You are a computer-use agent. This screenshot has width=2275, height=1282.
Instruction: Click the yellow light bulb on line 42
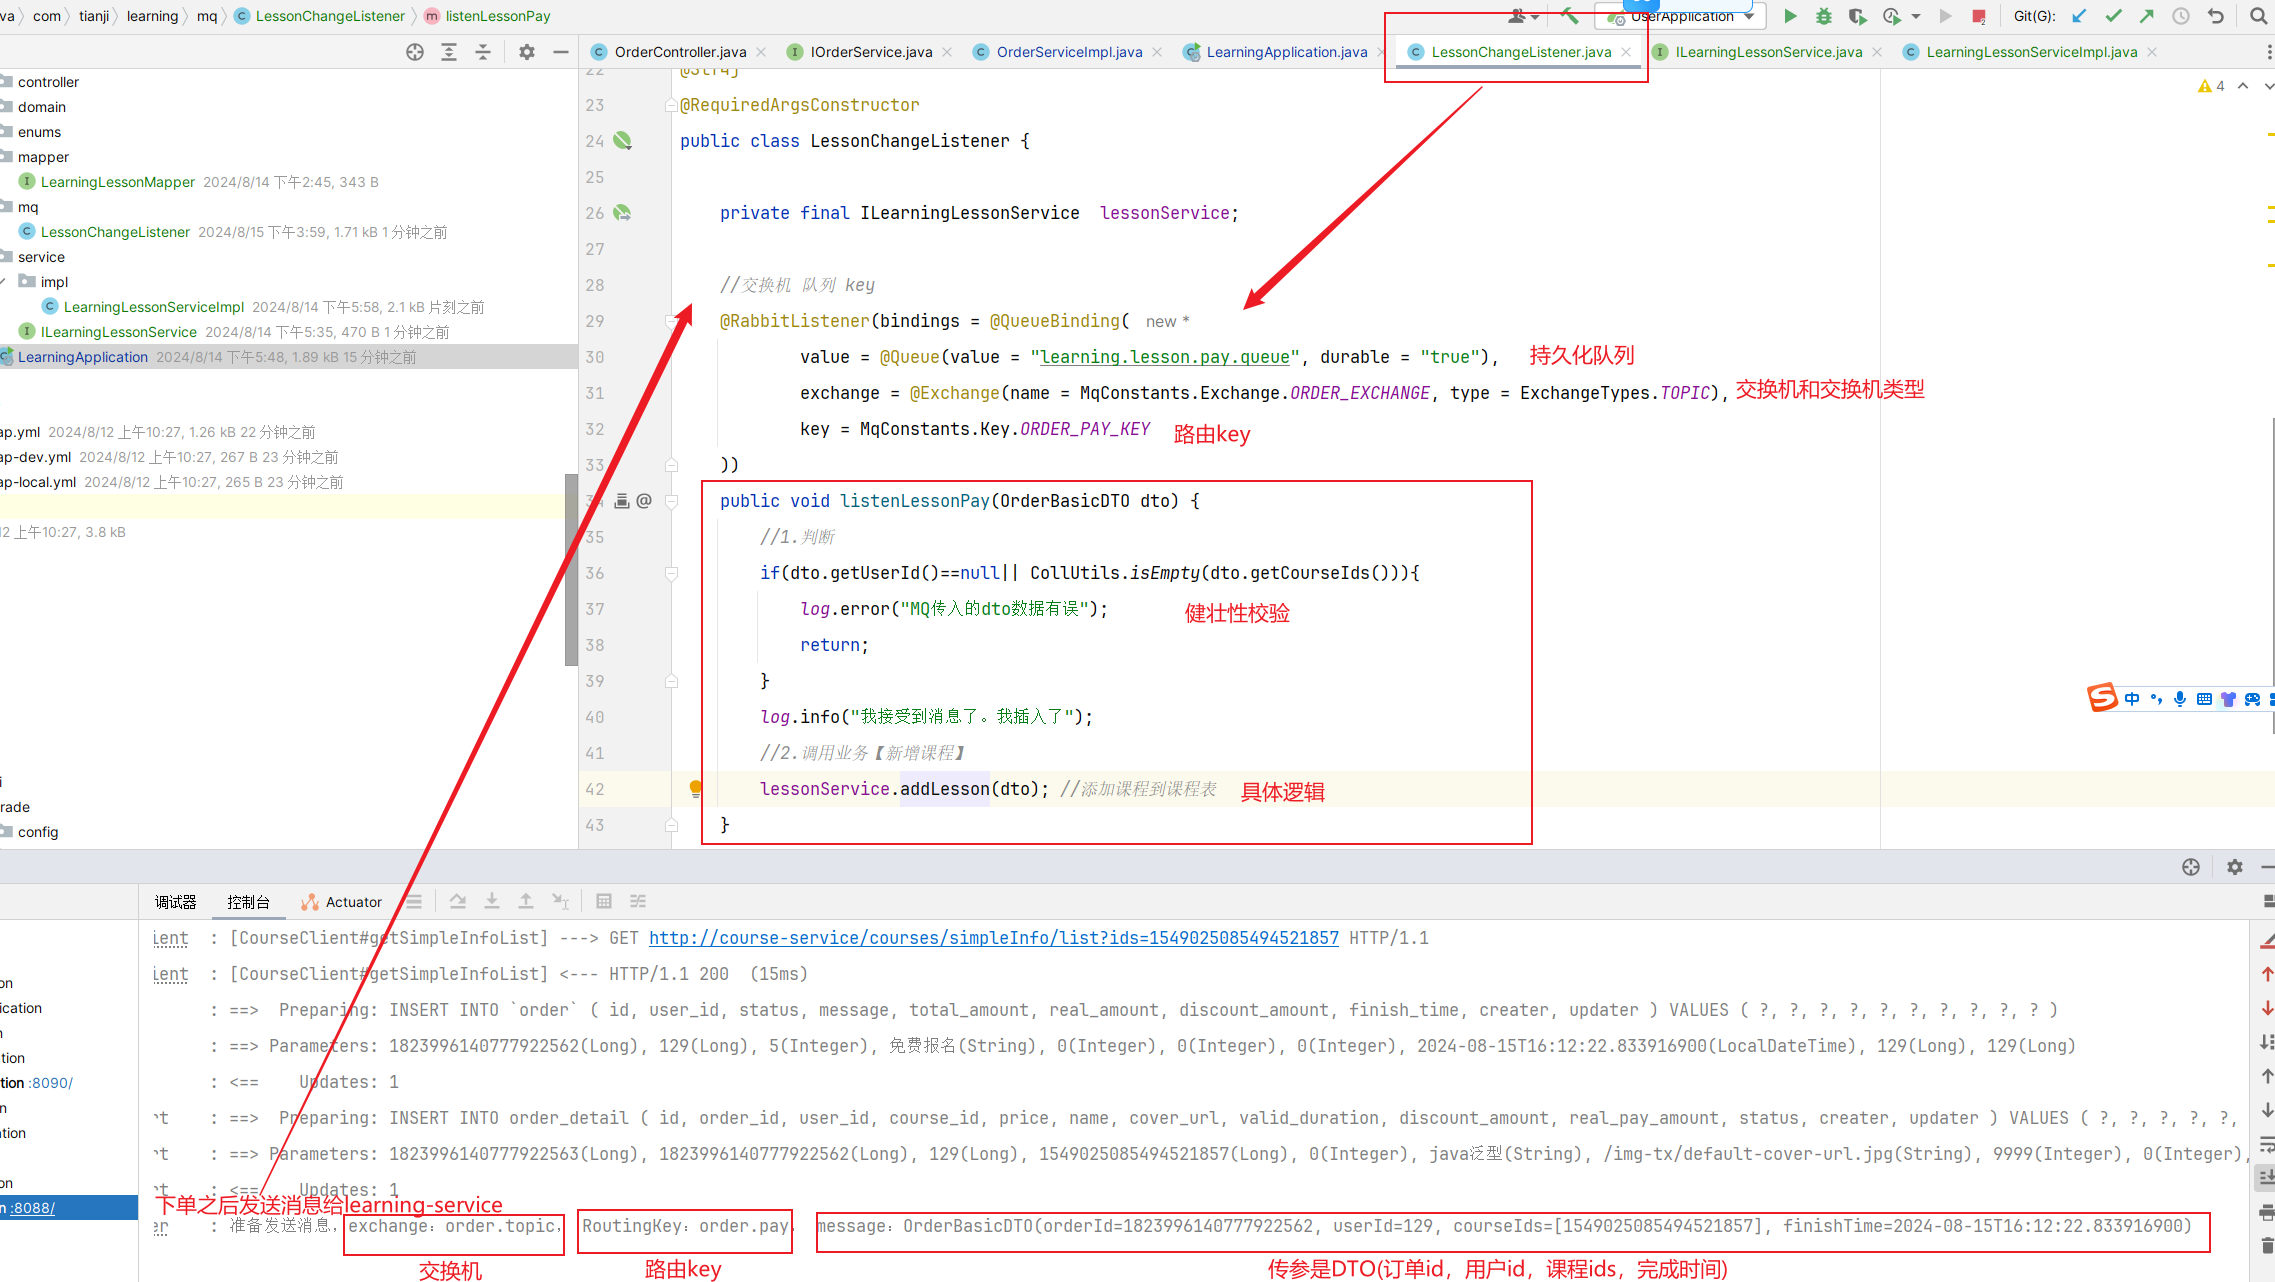696,788
